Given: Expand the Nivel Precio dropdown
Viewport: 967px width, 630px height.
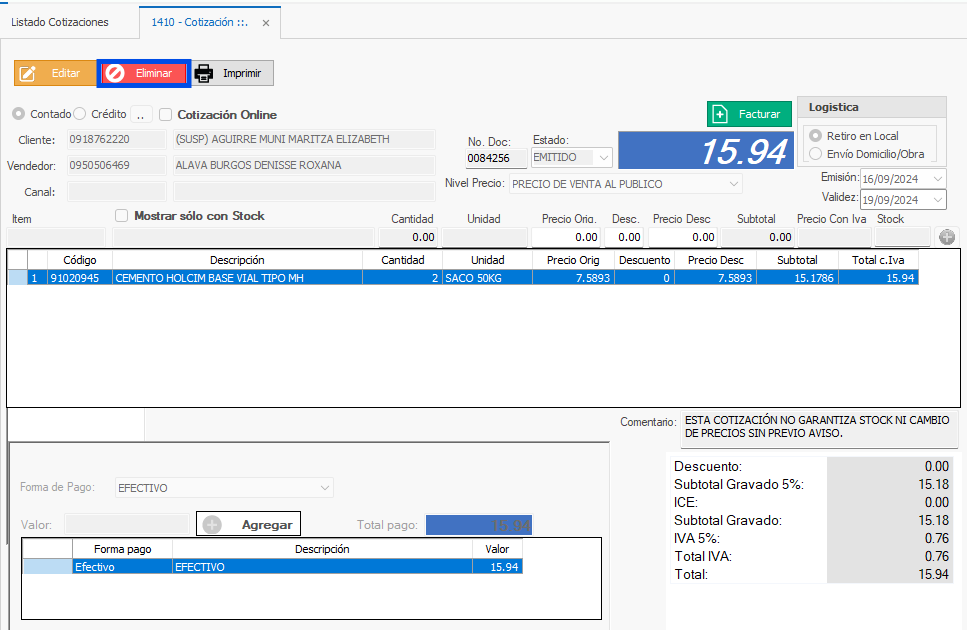Looking at the screenshot, I should tap(734, 184).
